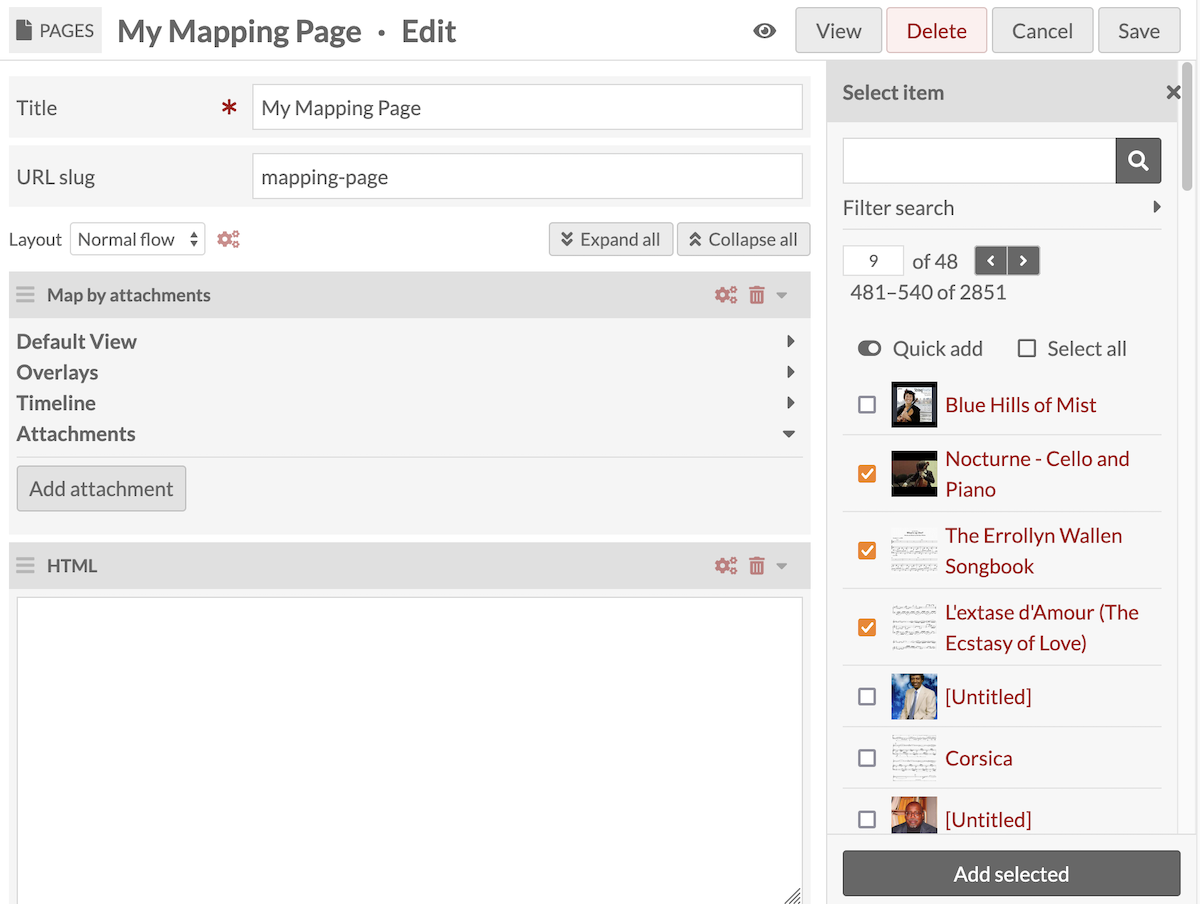Expand the Default View section
The image size is (1200, 904).
(x=406, y=341)
